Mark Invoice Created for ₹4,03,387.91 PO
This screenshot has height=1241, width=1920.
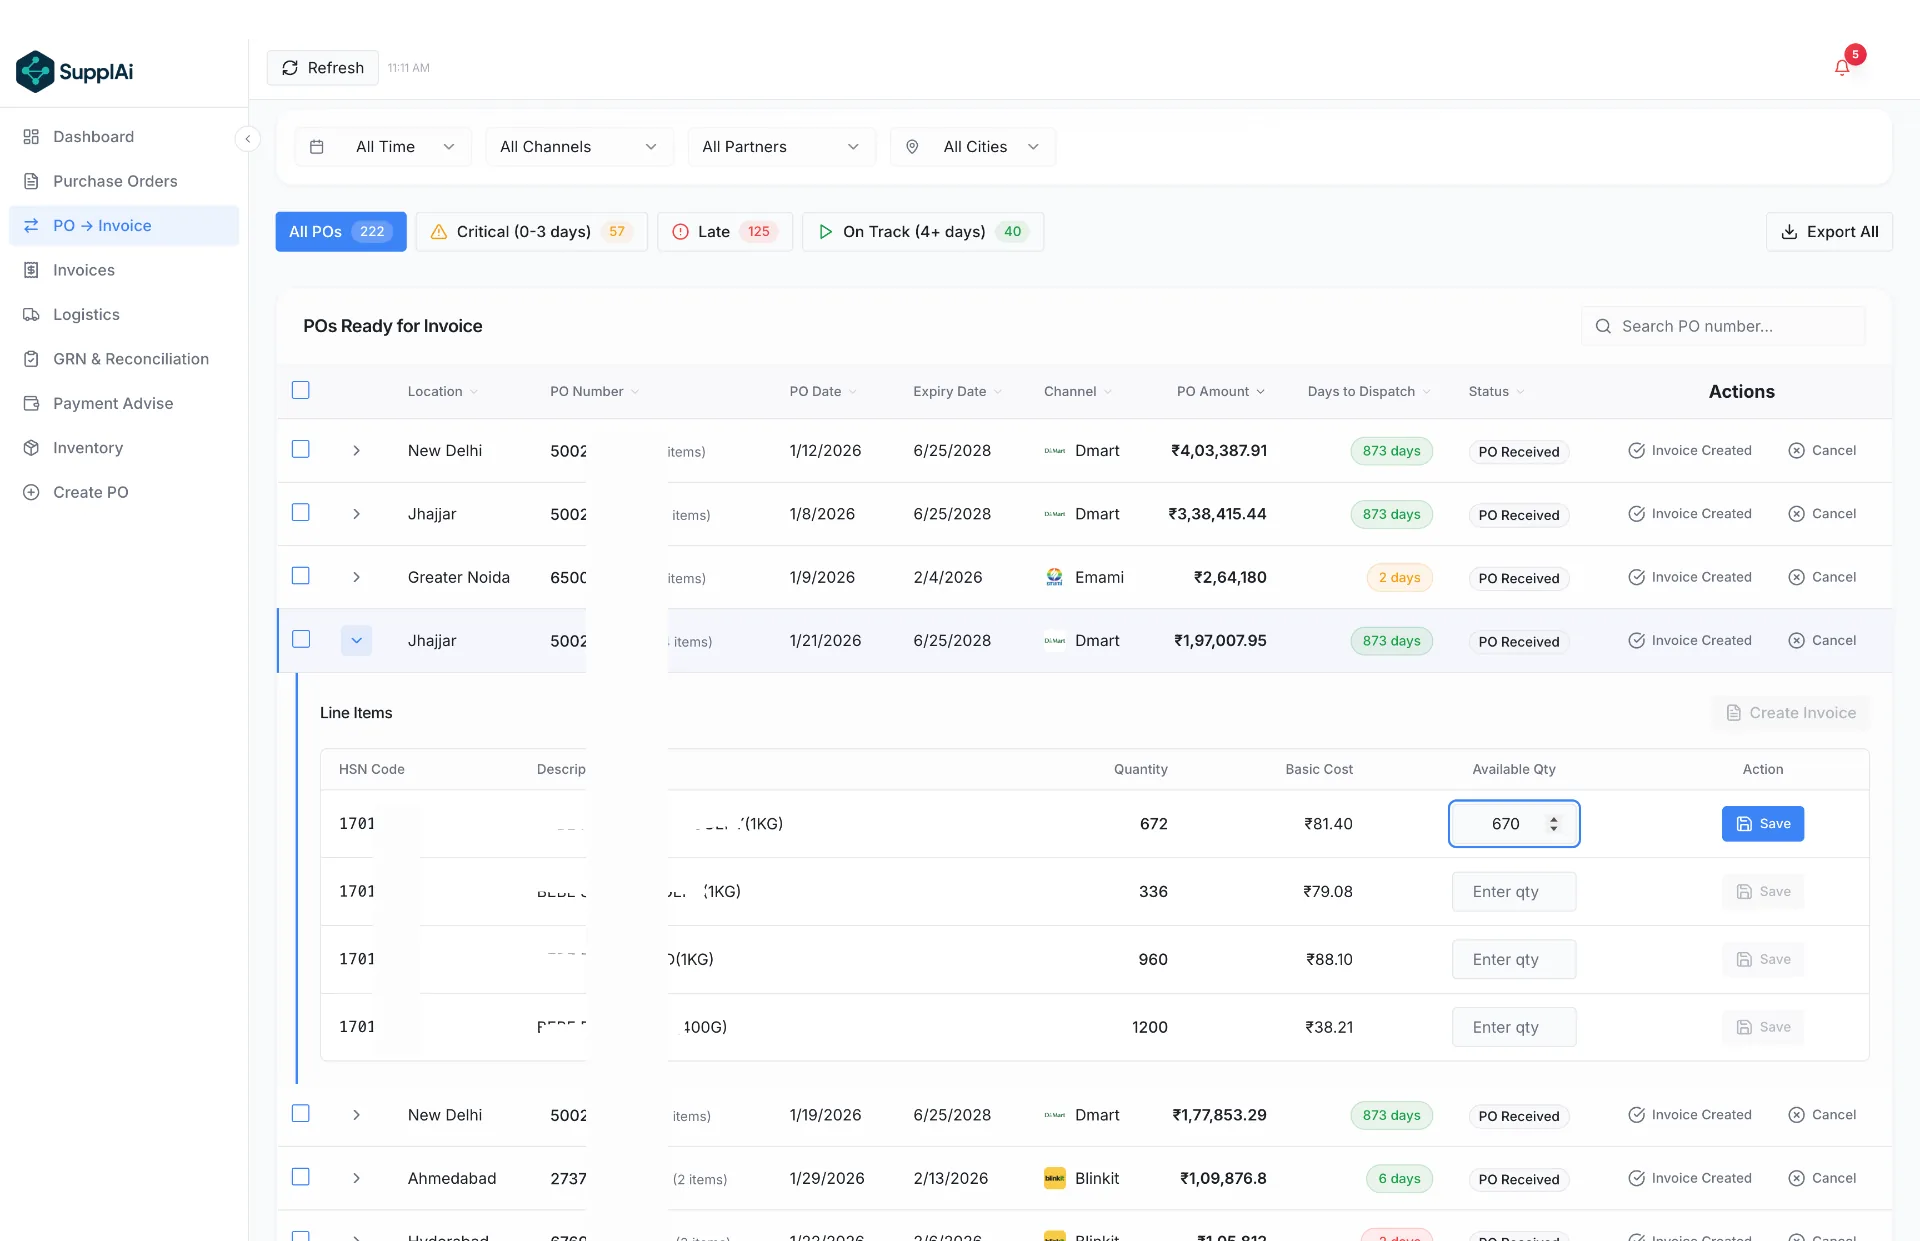point(1690,451)
